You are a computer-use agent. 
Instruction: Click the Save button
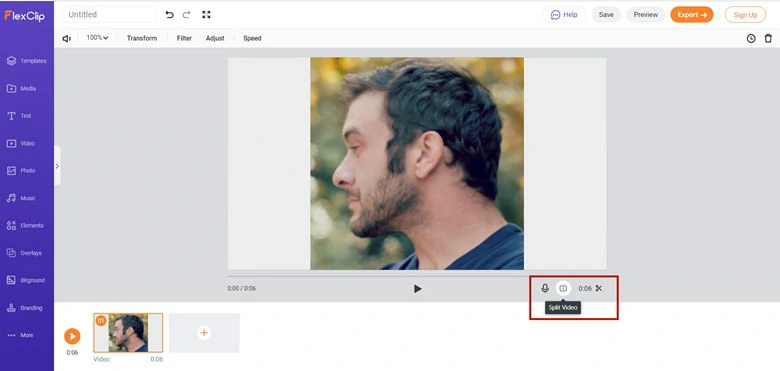pos(606,15)
